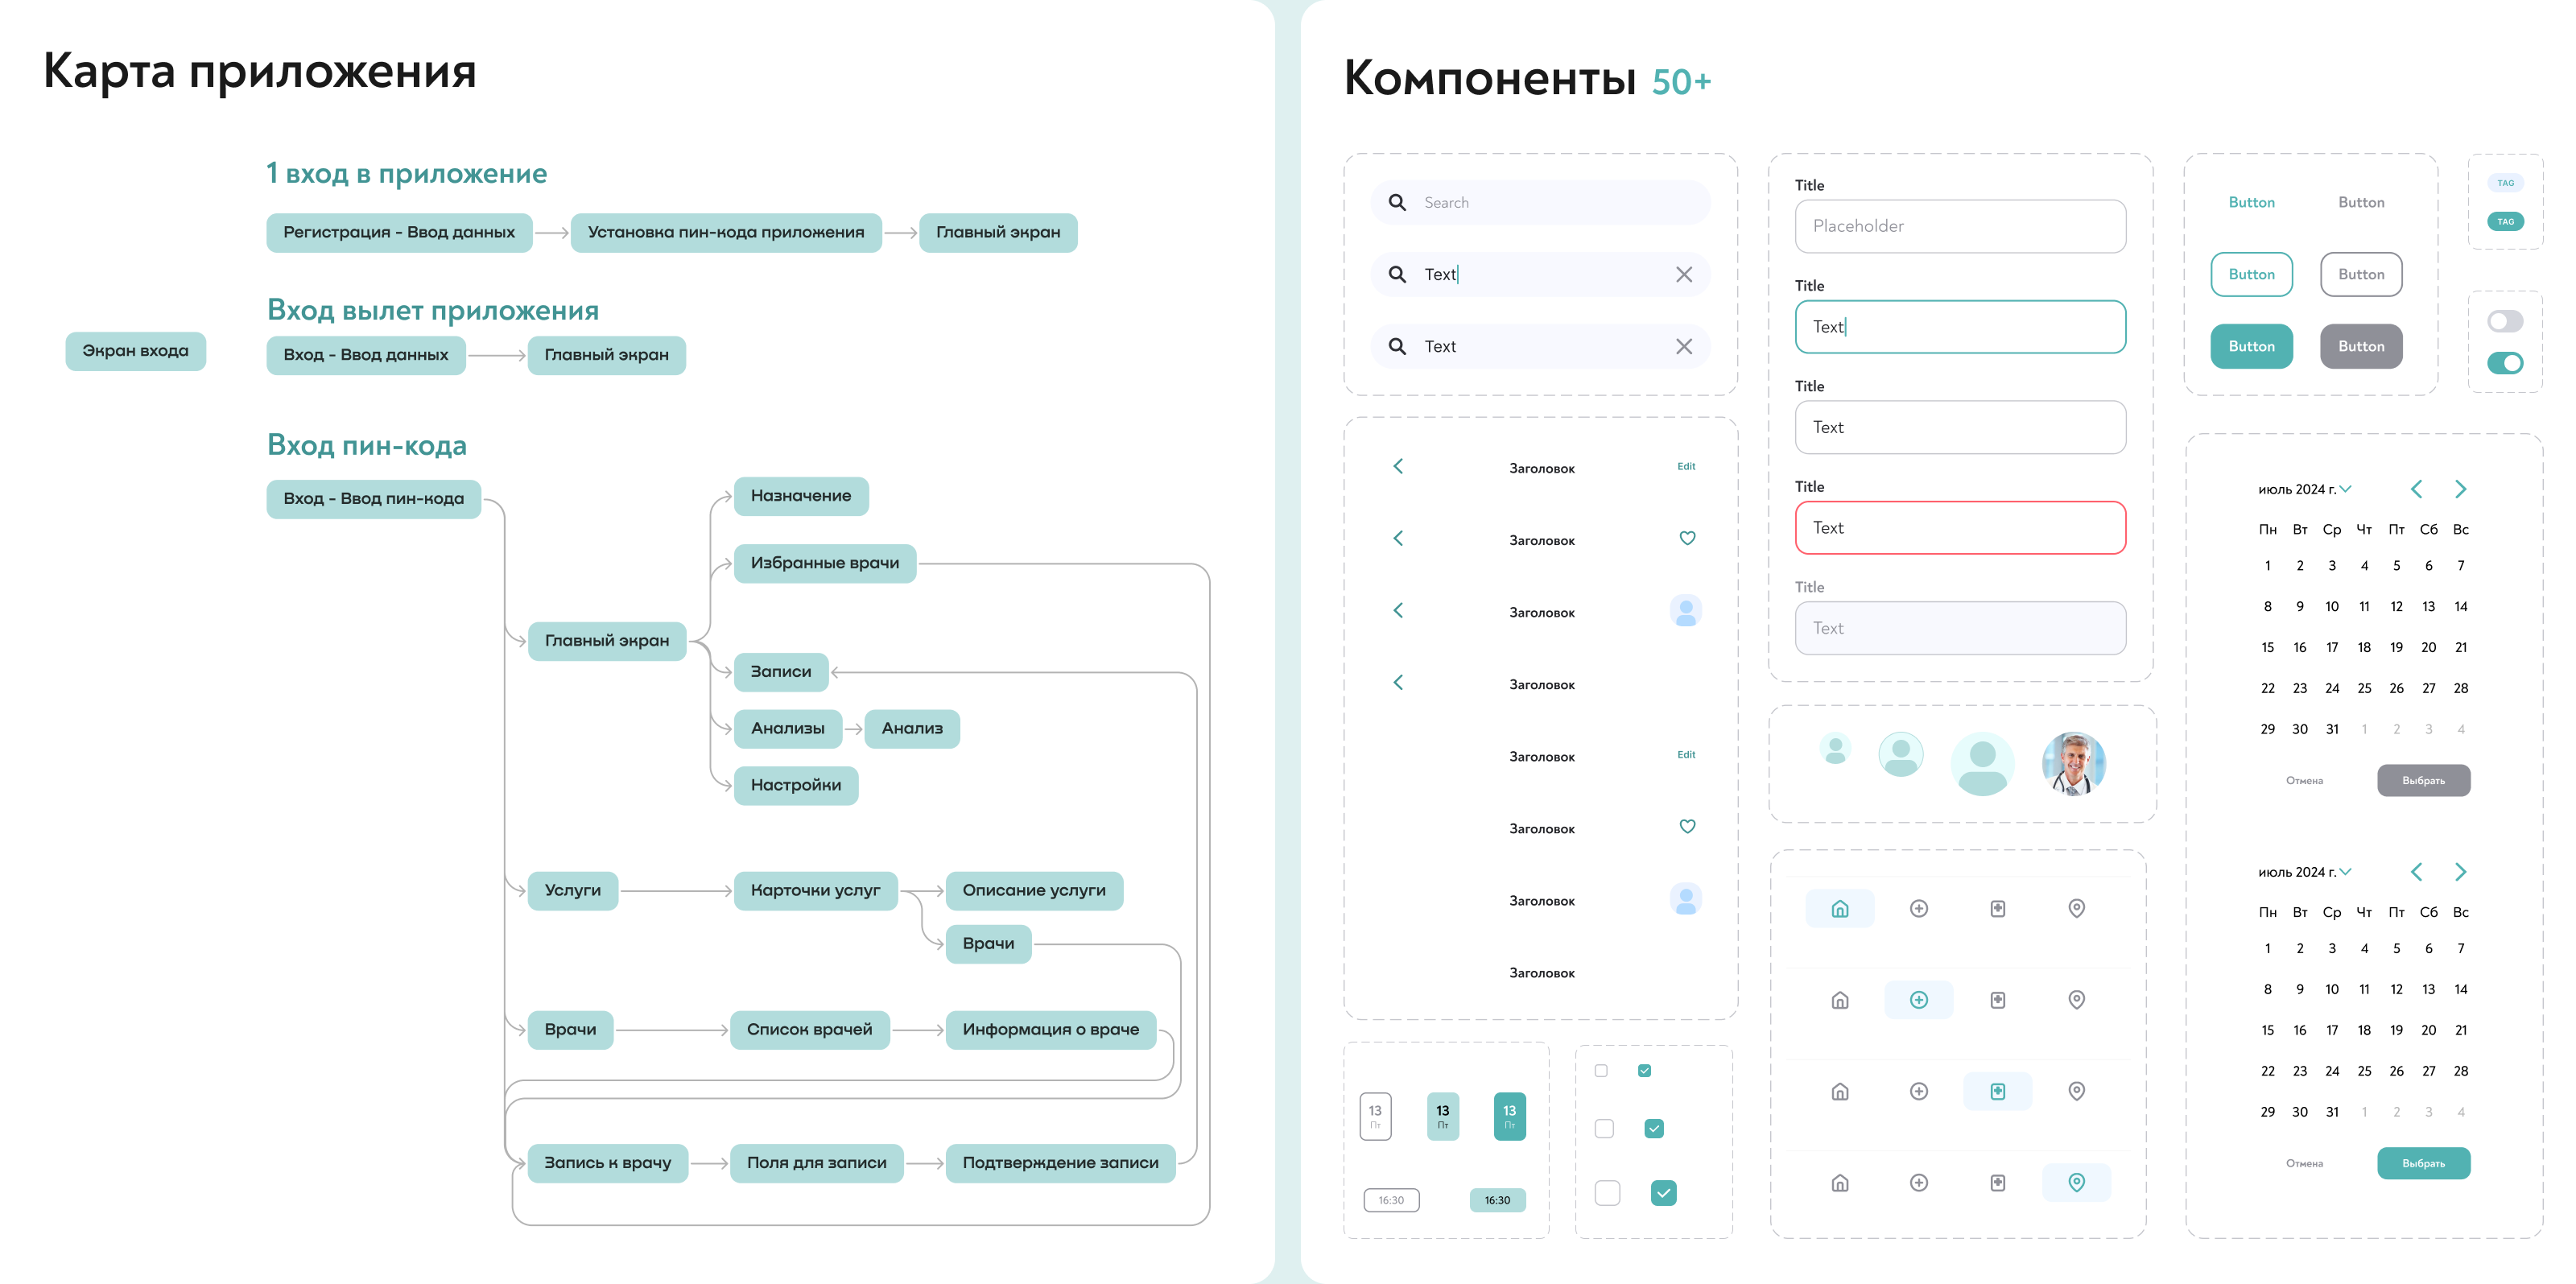Turn off the enabled teal toggle switch
2576x1284 pixels.
2506,363
